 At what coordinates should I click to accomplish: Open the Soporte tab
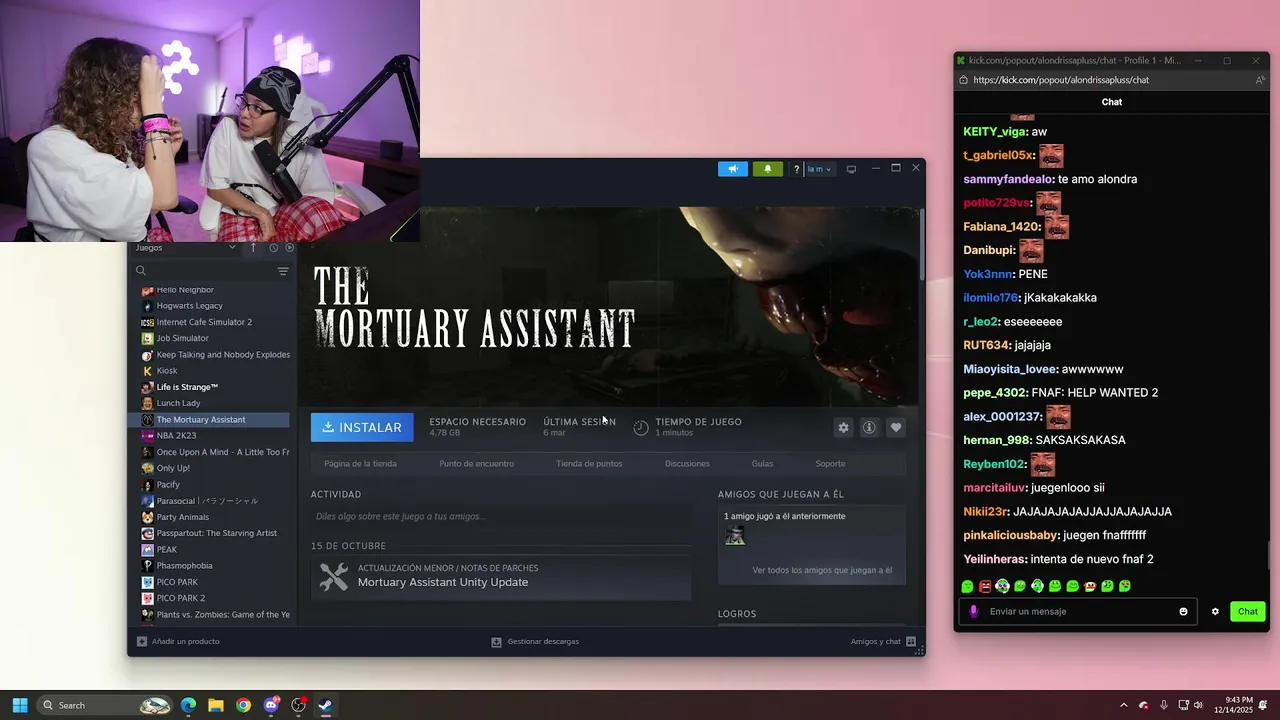(830, 464)
